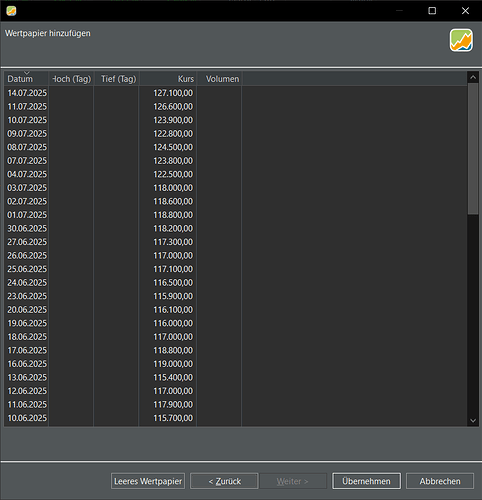Click the scroll down arrow of the table

pyautogui.click(x=473, y=421)
